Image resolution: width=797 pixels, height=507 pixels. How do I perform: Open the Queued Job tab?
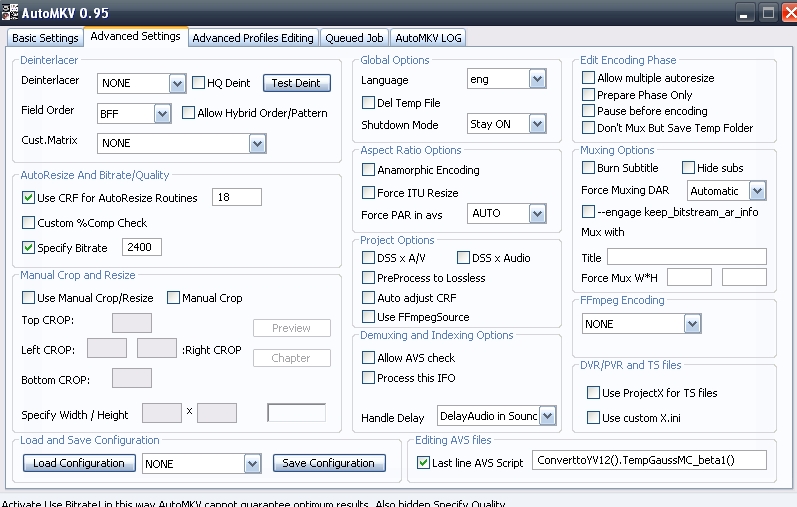354,38
